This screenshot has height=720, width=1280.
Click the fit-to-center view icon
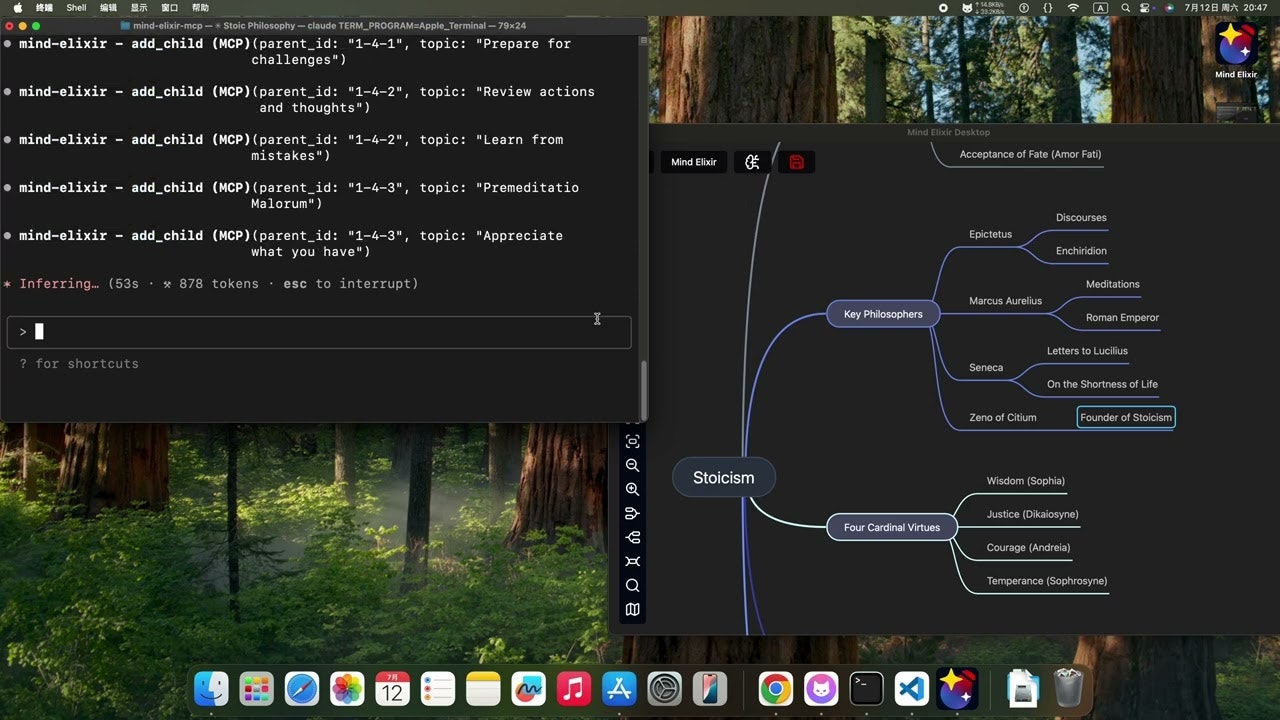point(632,441)
